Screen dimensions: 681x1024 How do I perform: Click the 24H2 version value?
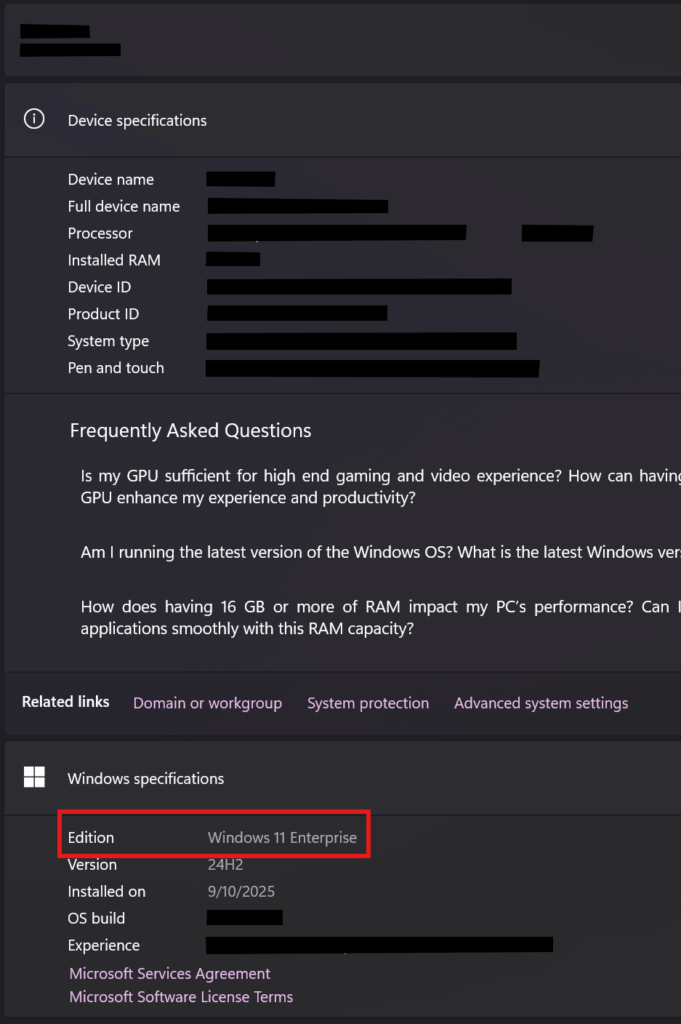click(x=225, y=865)
